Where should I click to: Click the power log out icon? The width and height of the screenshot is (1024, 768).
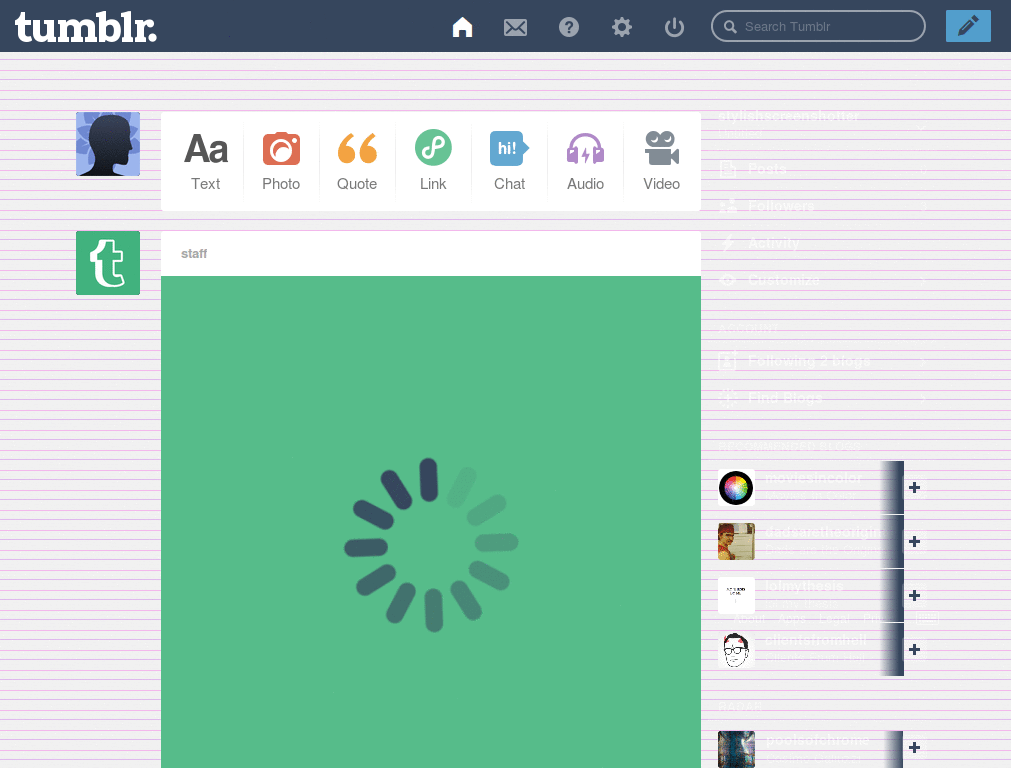tap(674, 27)
